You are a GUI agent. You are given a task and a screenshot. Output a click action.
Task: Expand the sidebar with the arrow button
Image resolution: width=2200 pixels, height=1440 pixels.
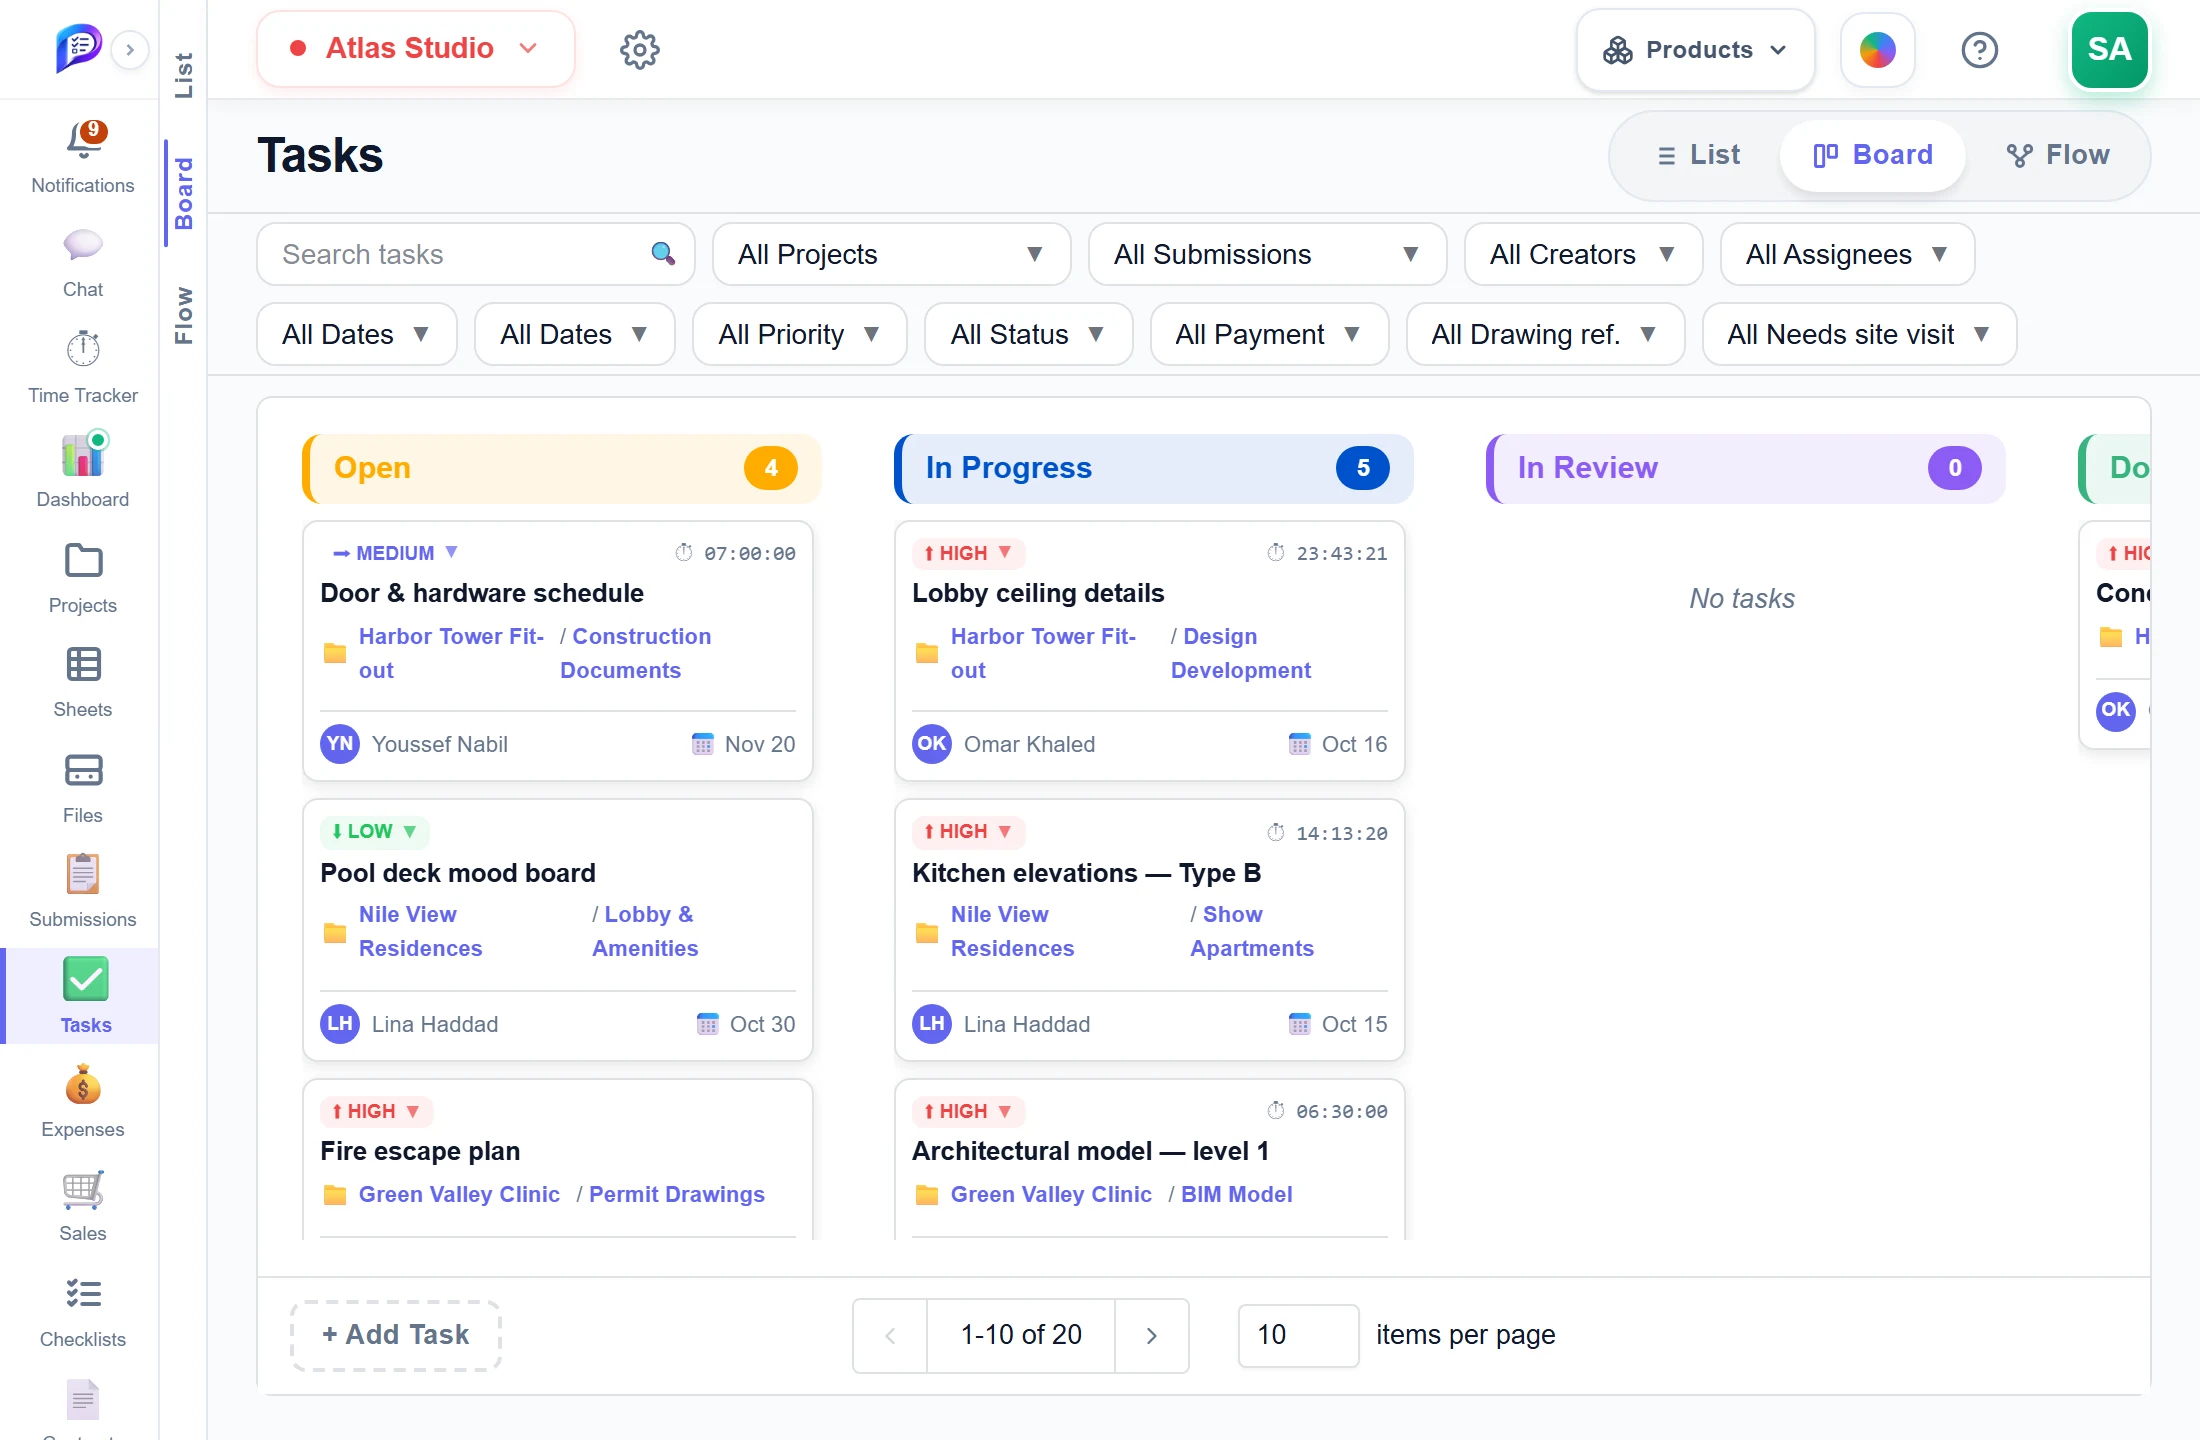(x=130, y=49)
